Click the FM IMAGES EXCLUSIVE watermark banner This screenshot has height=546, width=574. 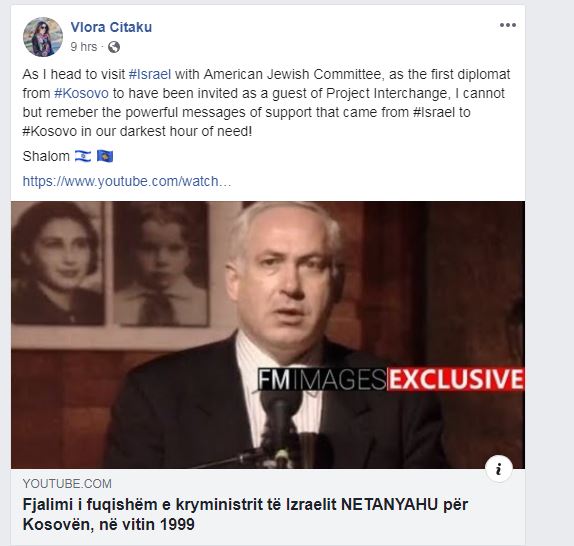point(391,379)
